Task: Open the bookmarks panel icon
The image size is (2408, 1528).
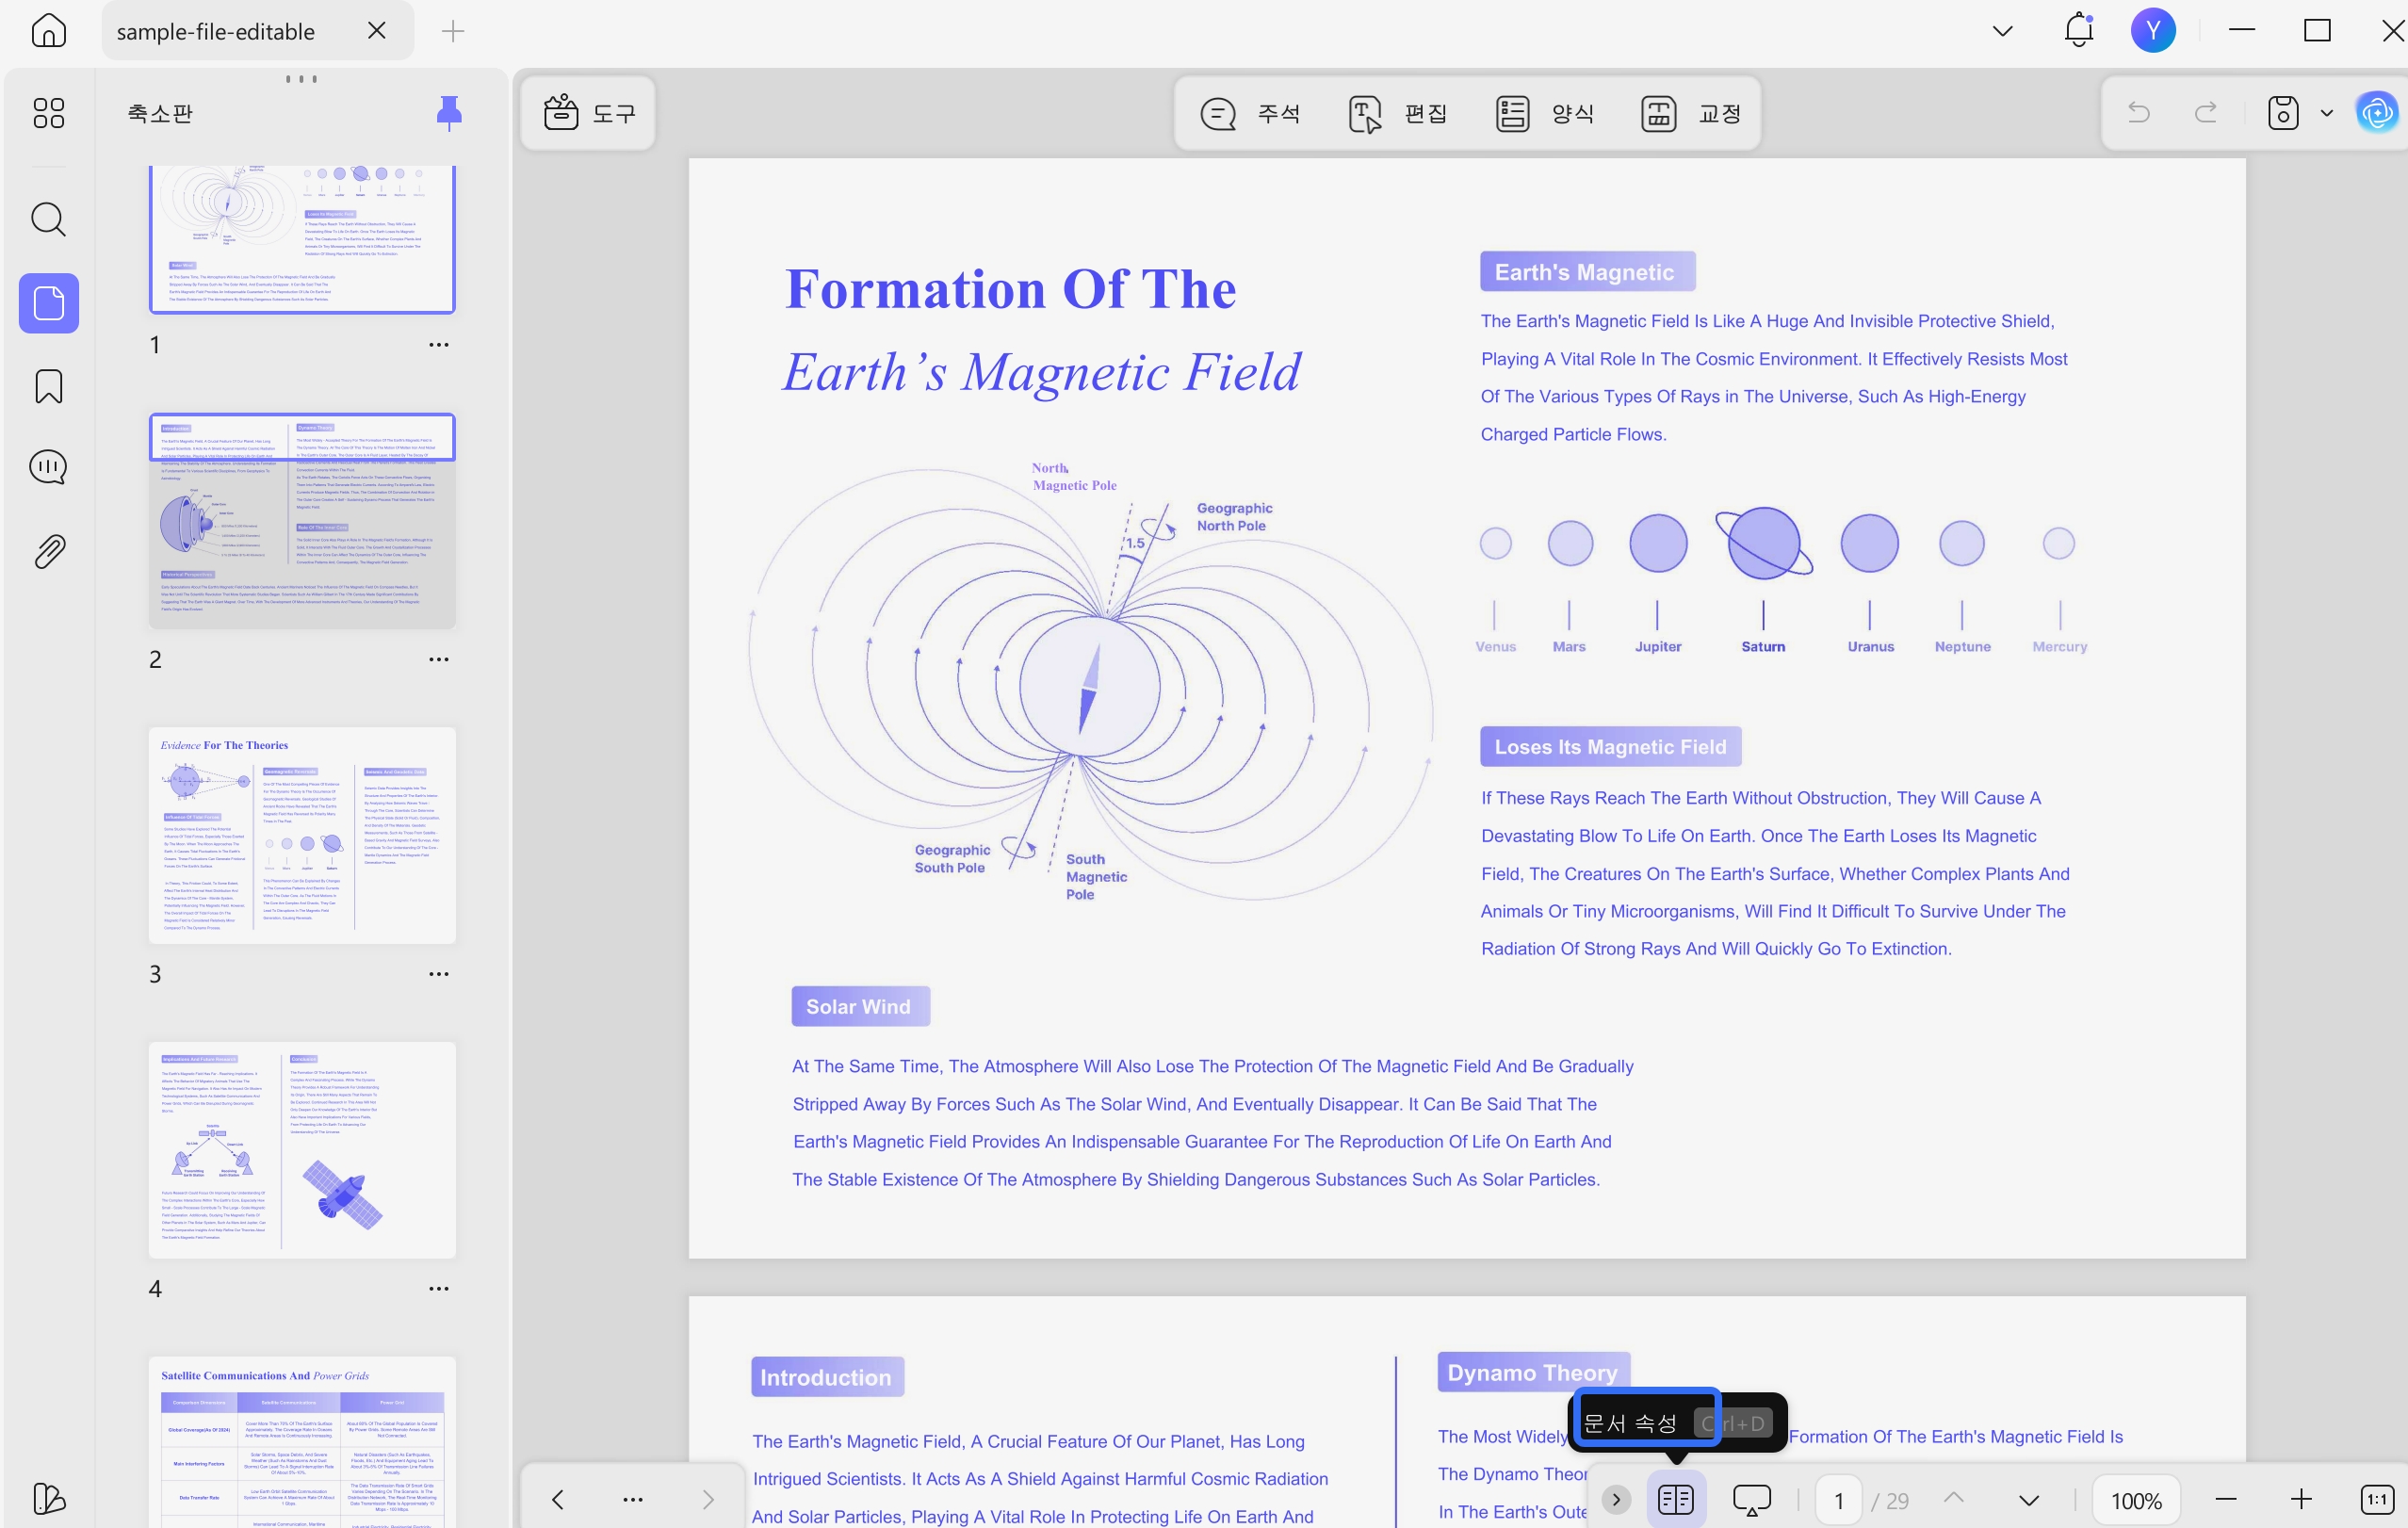Action: (48, 386)
